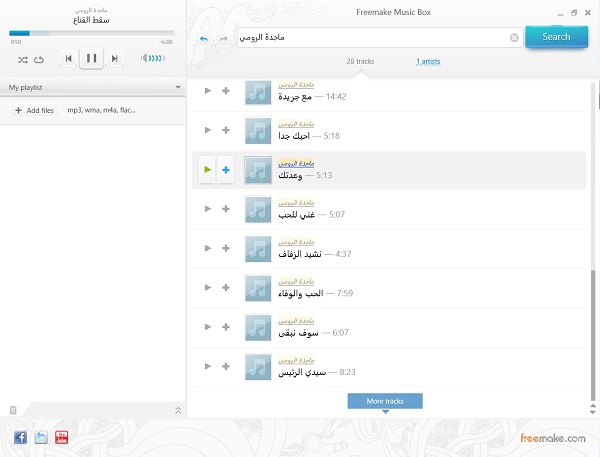Screen dimensions: 600x457
Task: Add the 4:37 track to playlist
Action: click(226, 248)
